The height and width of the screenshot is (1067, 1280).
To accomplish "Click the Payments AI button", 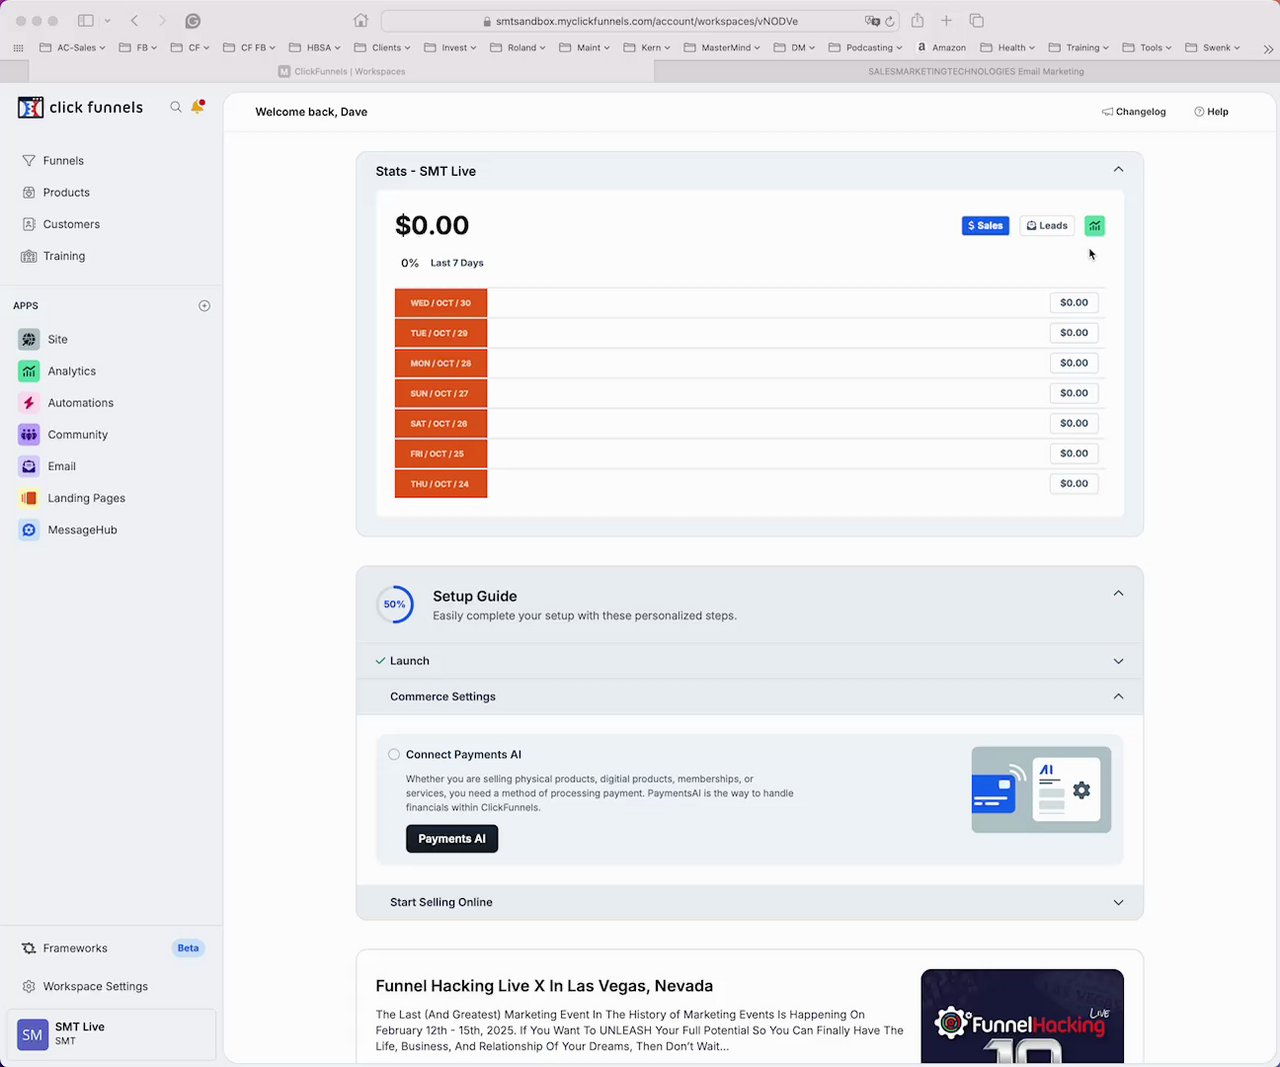I will (452, 839).
